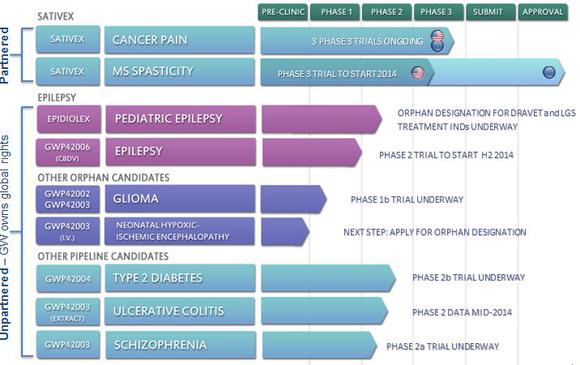Viewport: 580px width, 365px height.
Task: Select the APPROVAL header
Action: coord(543,12)
